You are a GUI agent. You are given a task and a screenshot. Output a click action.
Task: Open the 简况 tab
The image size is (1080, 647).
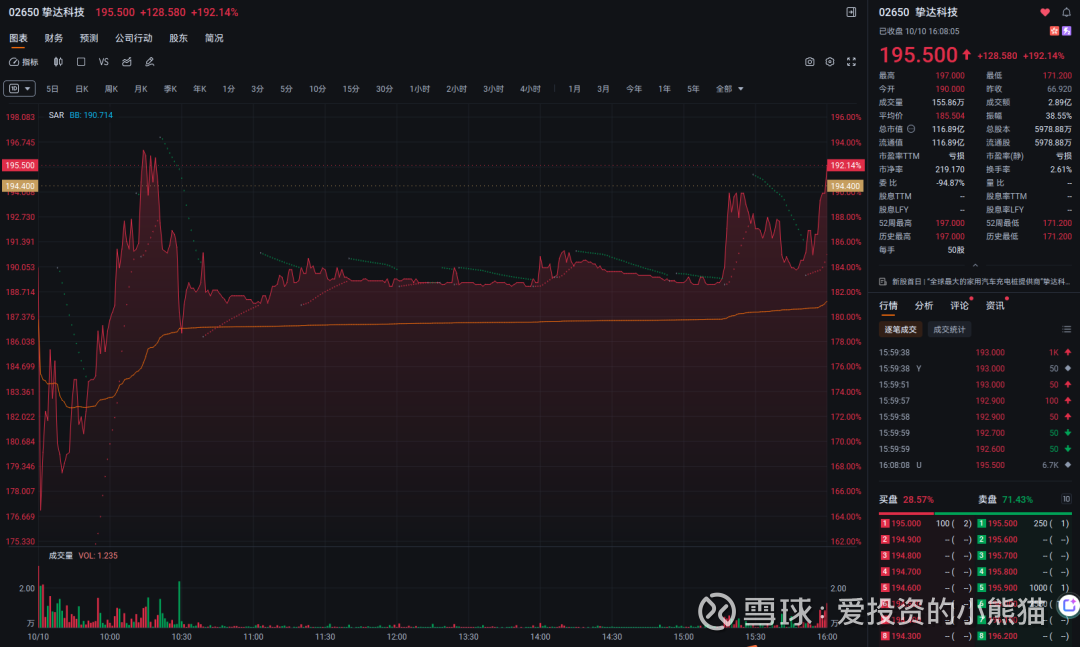click(x=214, y=39)
